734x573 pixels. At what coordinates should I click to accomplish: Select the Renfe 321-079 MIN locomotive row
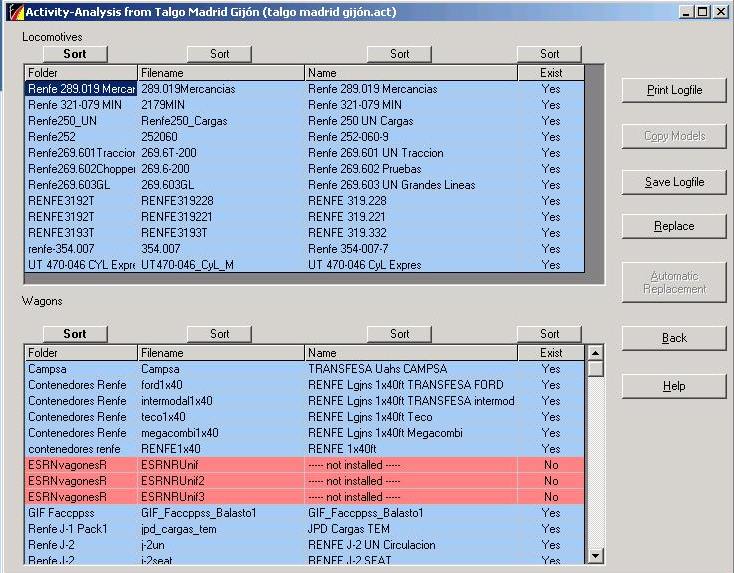tap(300, 105)
